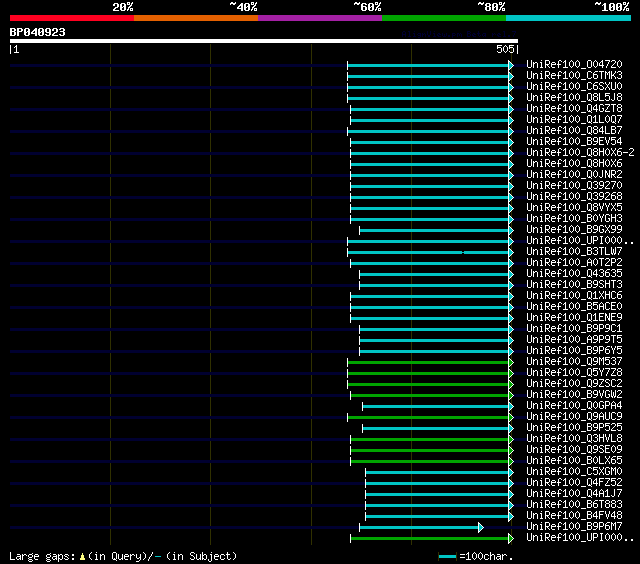Select the UniRef100_Q0JNR2 label

pyautogui.click(x=574, y=175)
